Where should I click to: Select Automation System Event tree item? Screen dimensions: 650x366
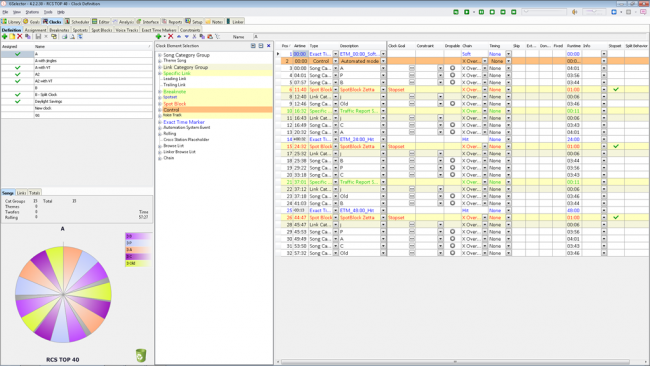[187, 128]
